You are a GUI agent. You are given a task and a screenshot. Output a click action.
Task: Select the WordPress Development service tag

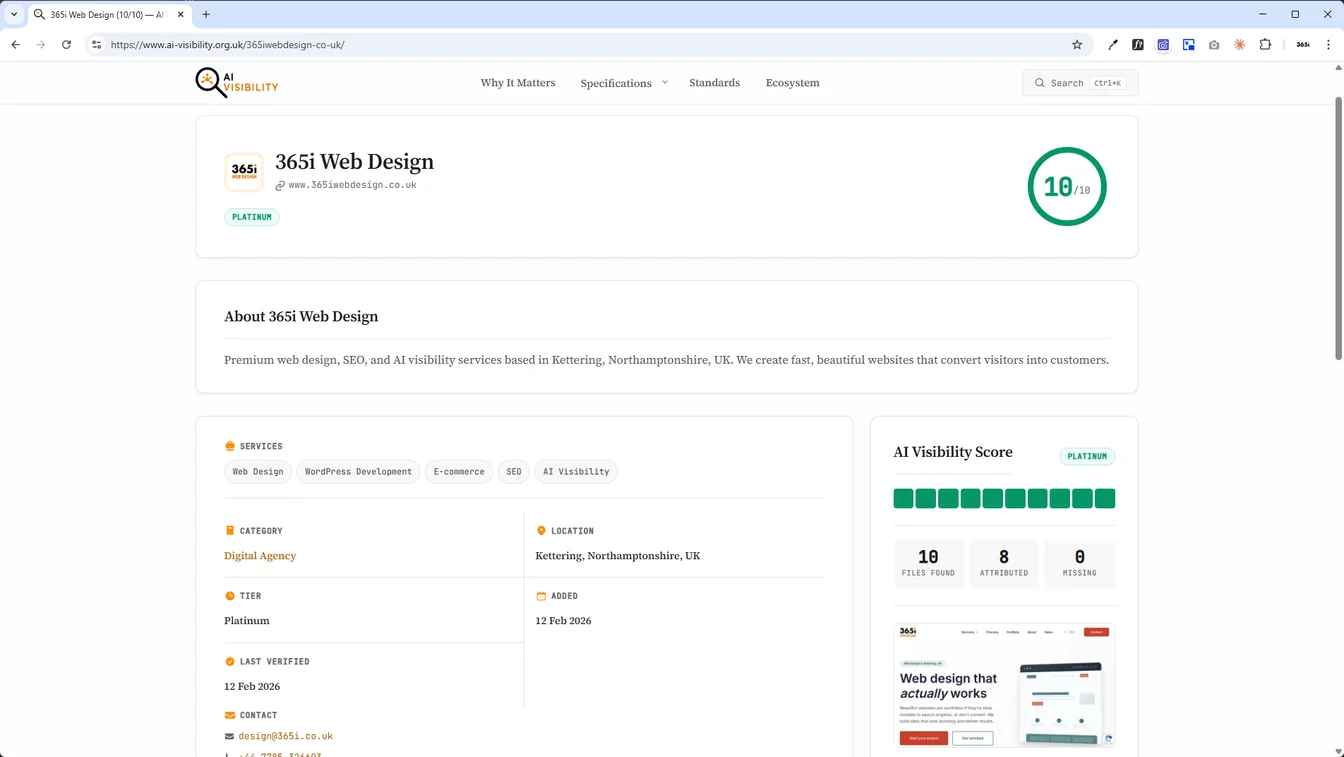pos(358,472)
